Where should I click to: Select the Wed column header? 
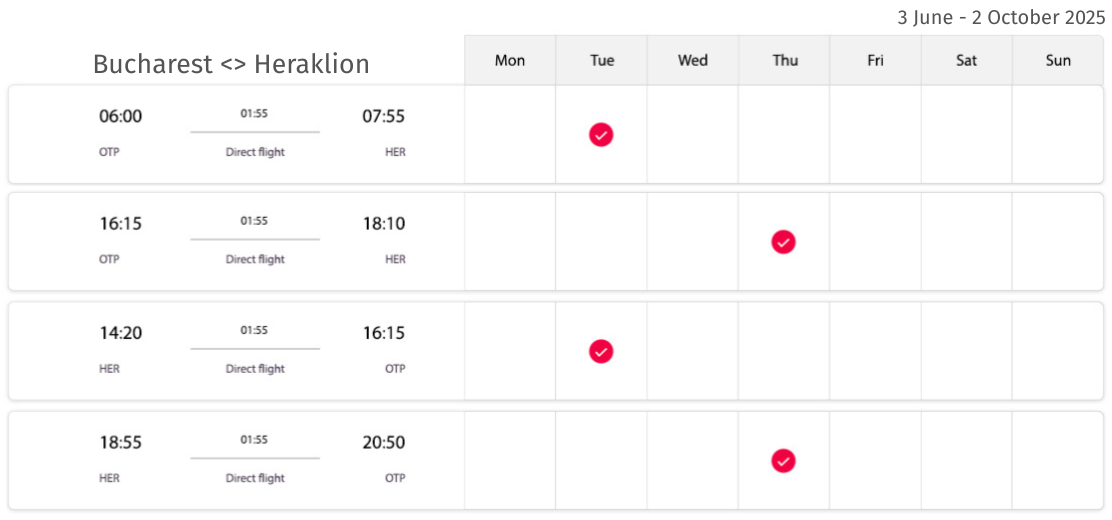tap(693, 60)
